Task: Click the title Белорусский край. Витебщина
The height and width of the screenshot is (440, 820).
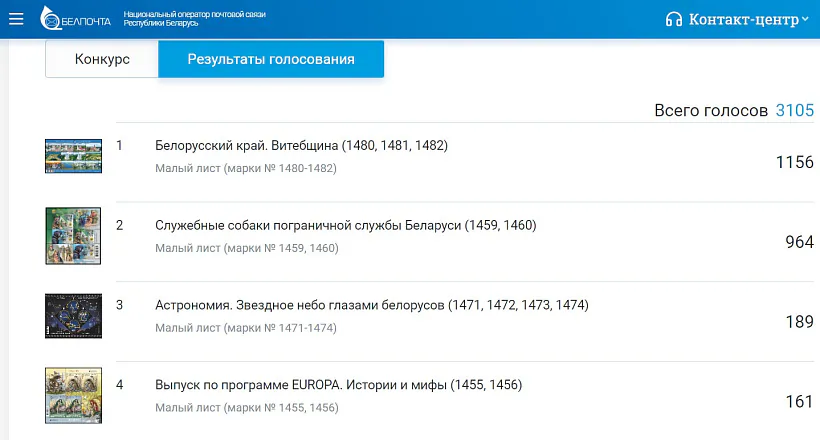Action: [x=301, y=146]
